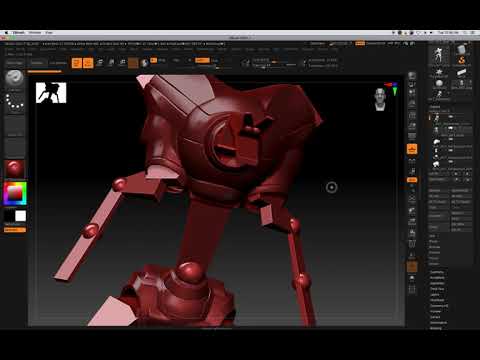Click the BPR render icon on right shelf

(412, 76)
